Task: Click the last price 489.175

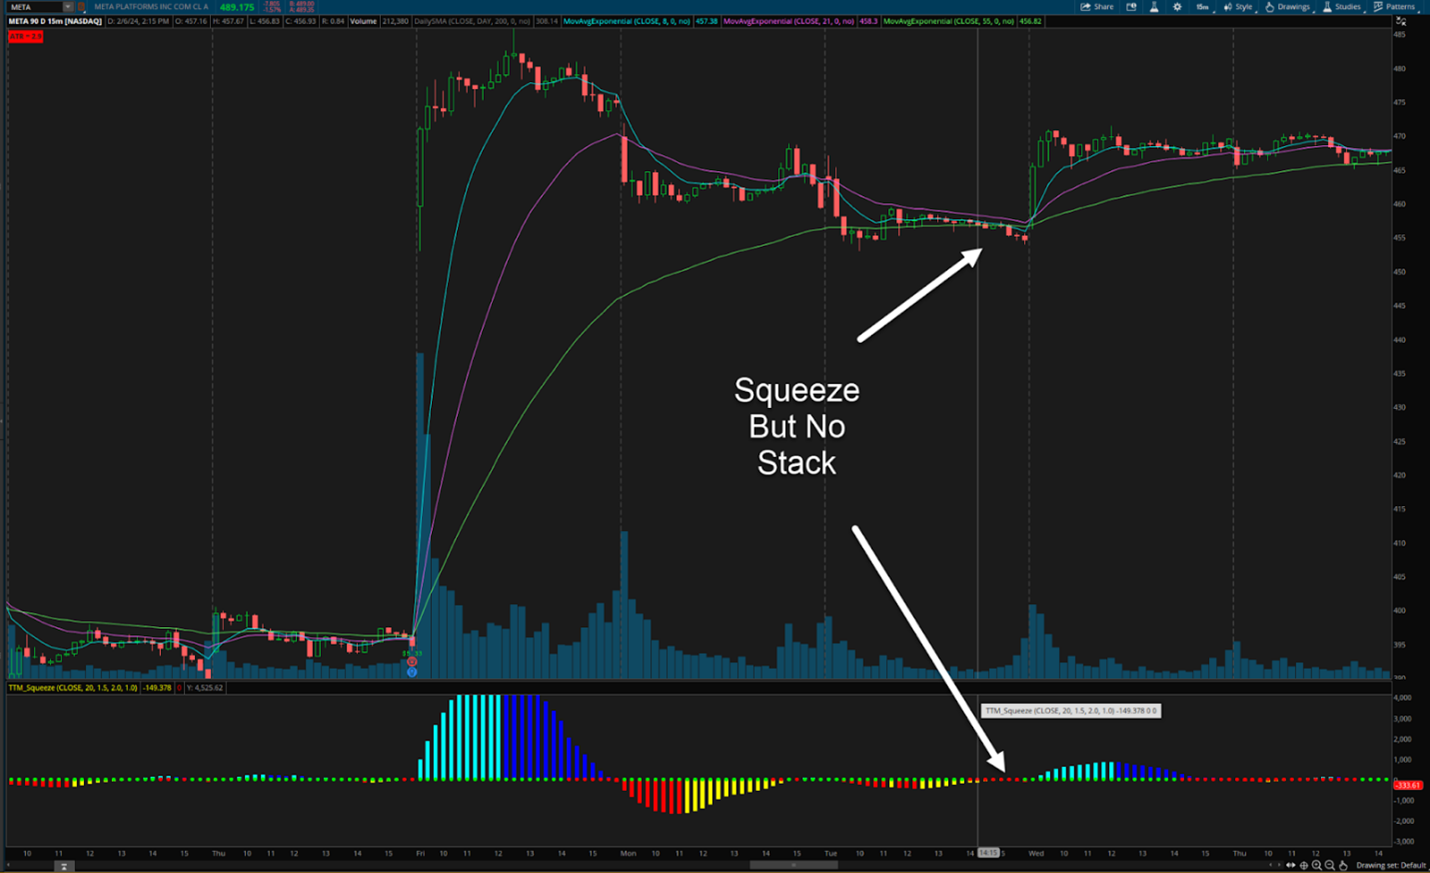Action: [237, 7]
